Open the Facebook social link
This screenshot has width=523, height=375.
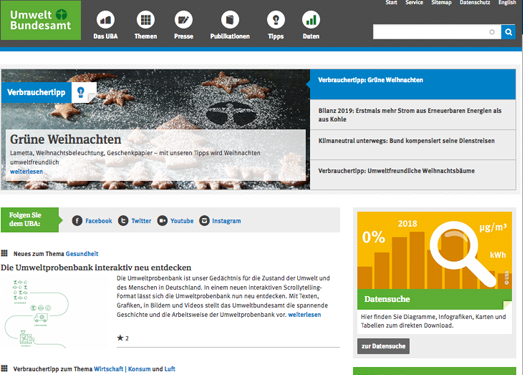pyautogui.click(x=92, y=221)
